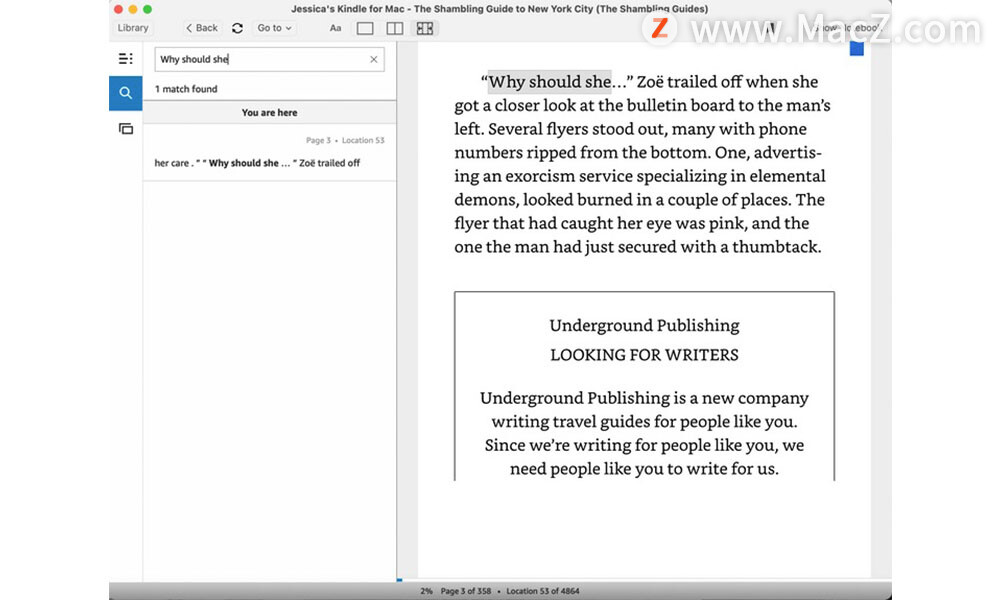The width and height of the screenshot is (1000, 600).
Task: Click 'Location 53 of 4864' in the status bar
Action: click(543, 591)
